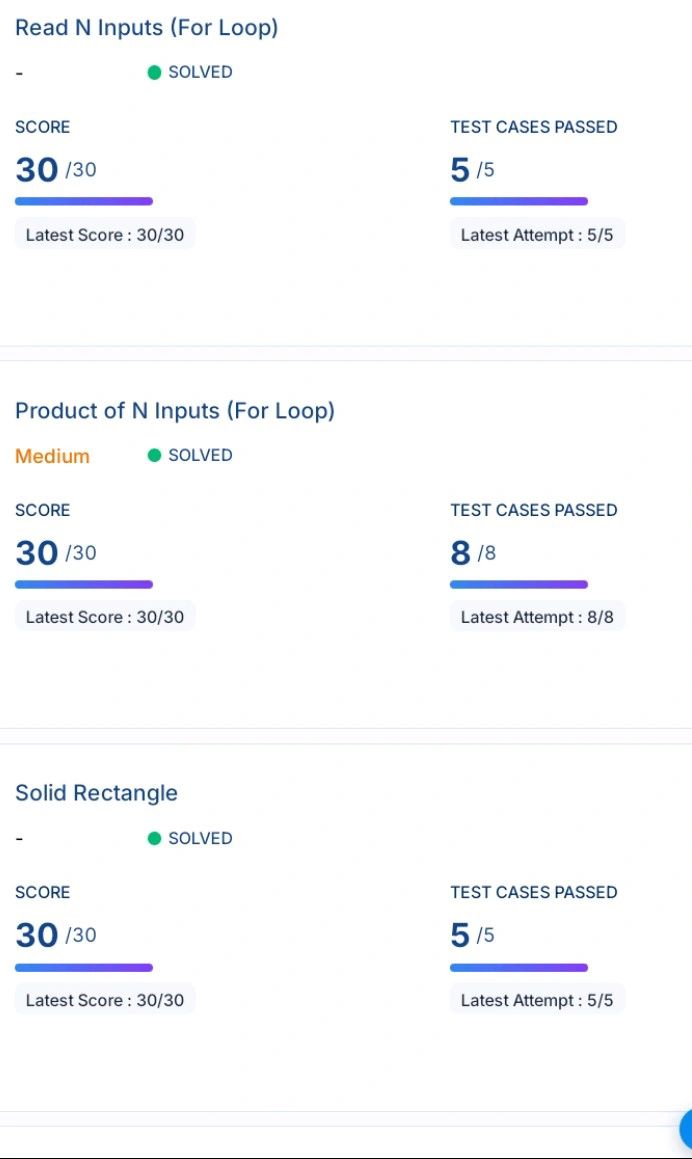
Task: Open the Solid Rectangle problem title
Action: (96, 793)
